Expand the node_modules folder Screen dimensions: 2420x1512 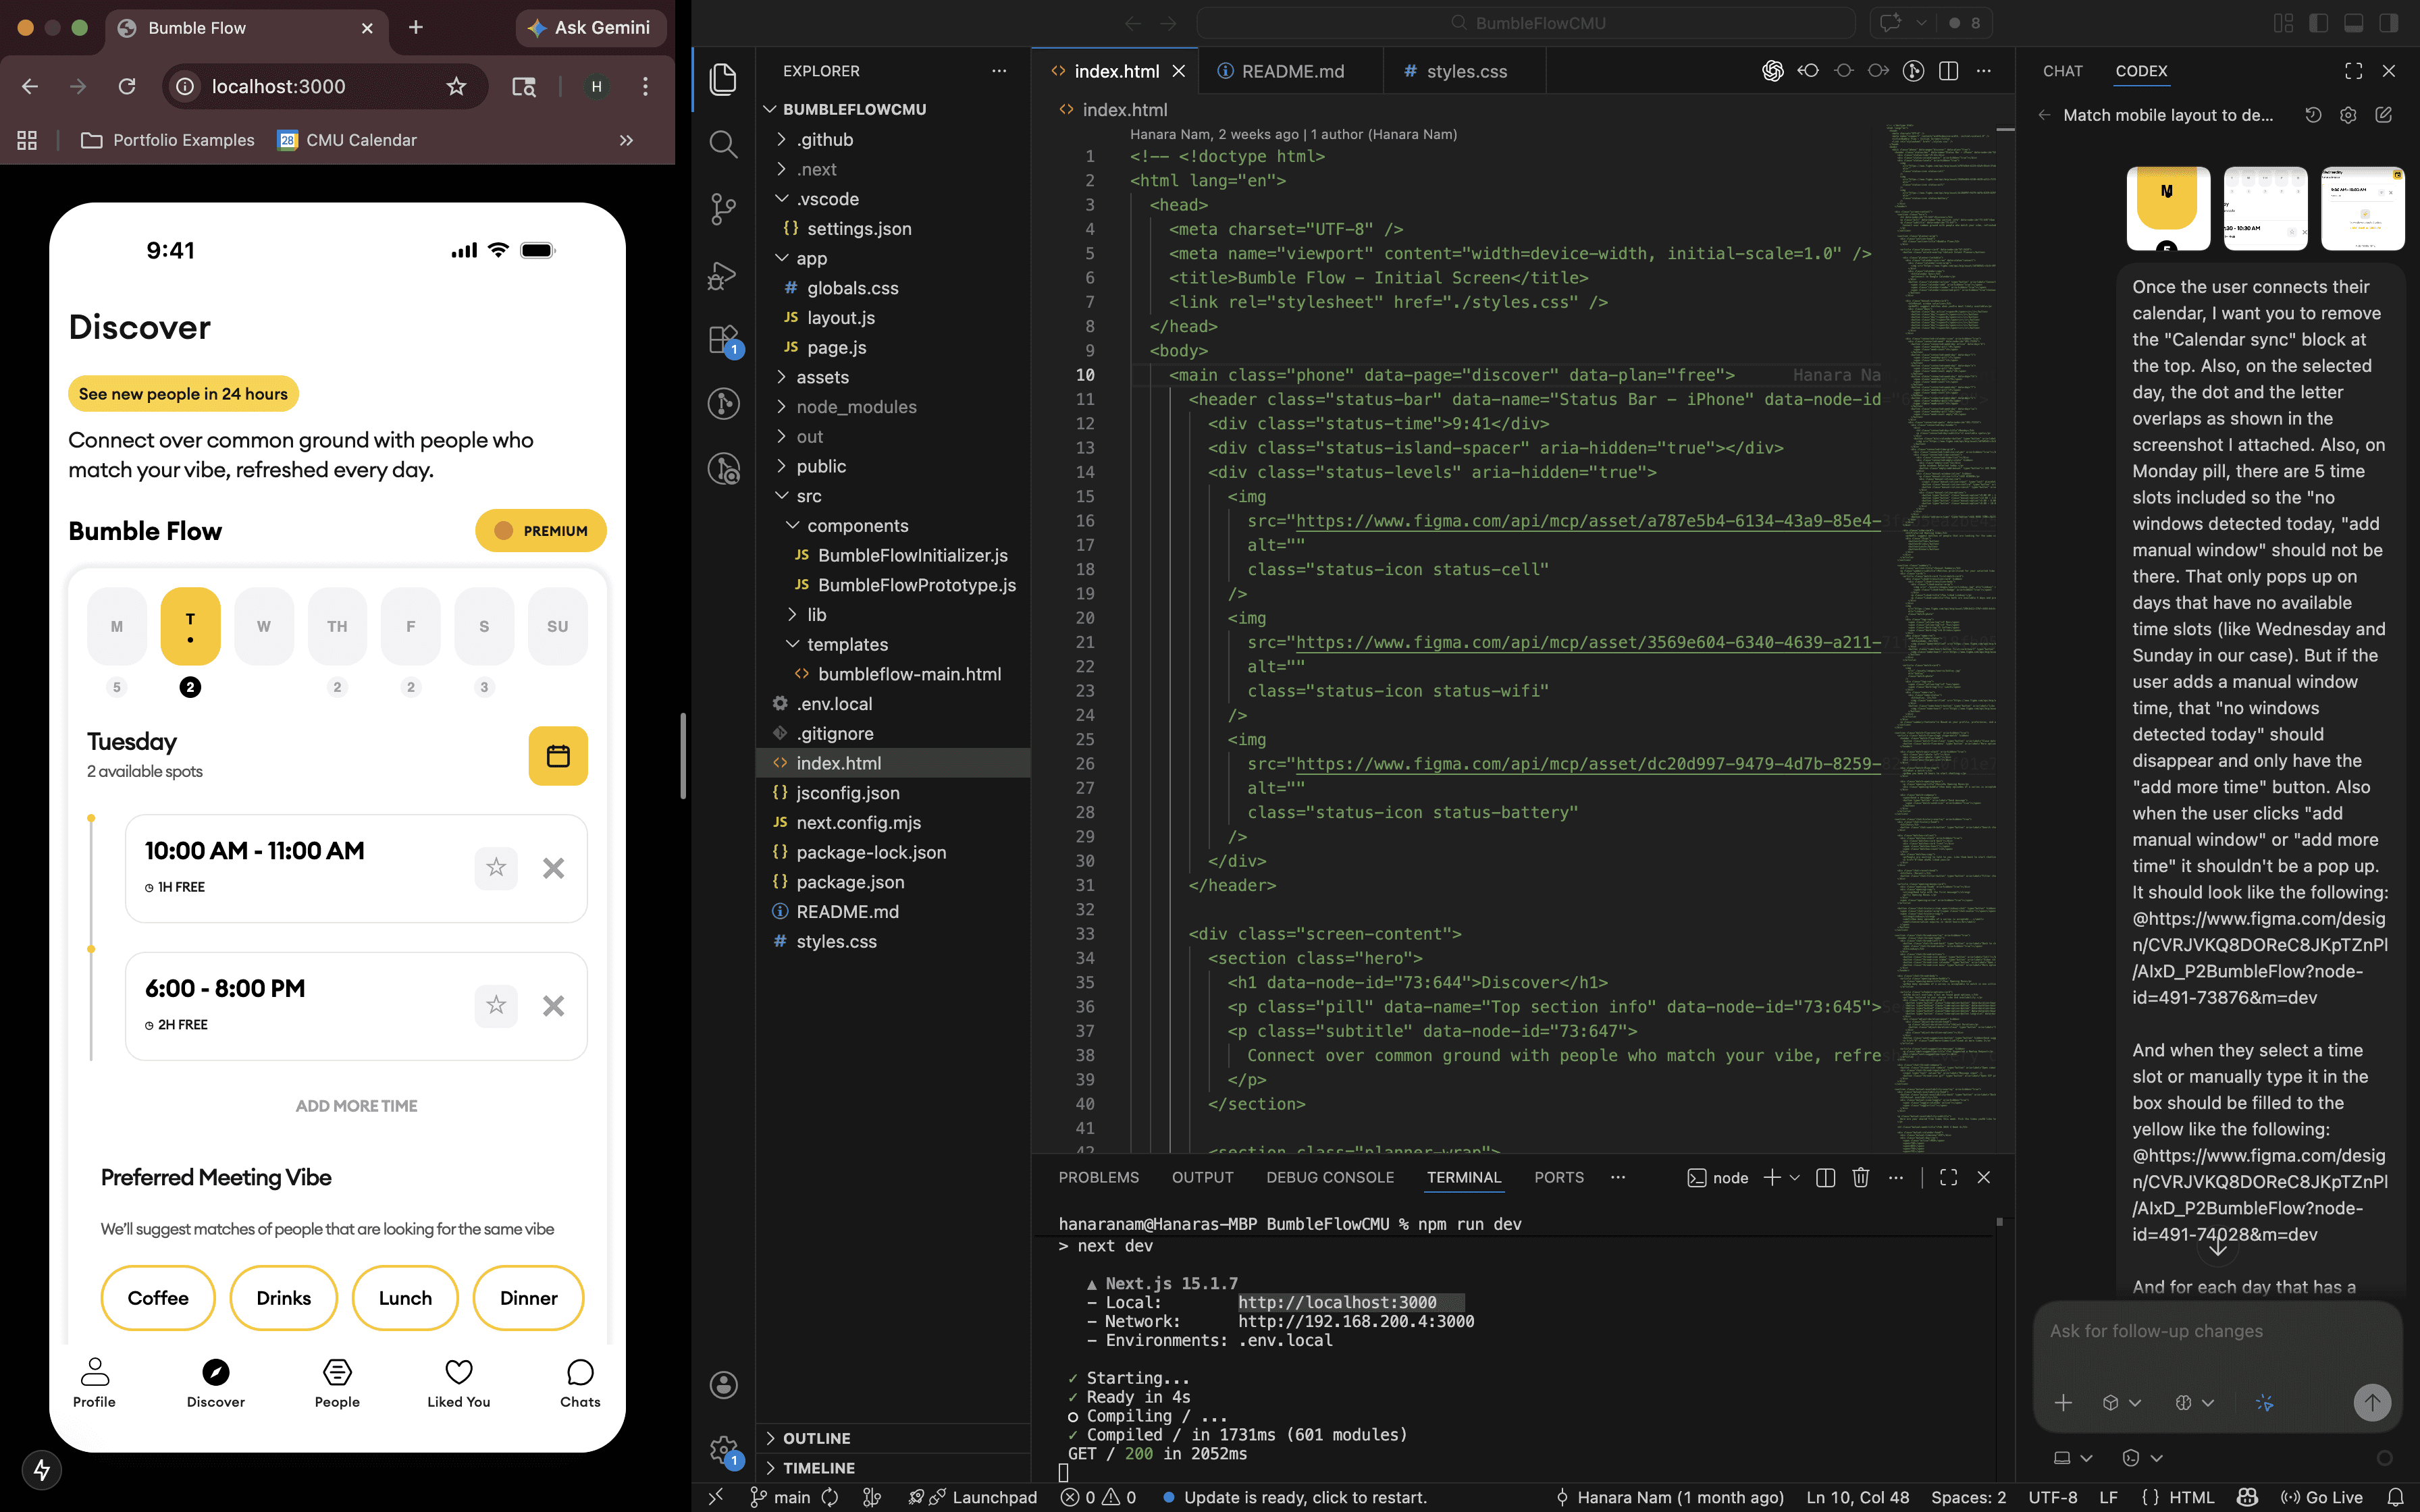[856, 407]
